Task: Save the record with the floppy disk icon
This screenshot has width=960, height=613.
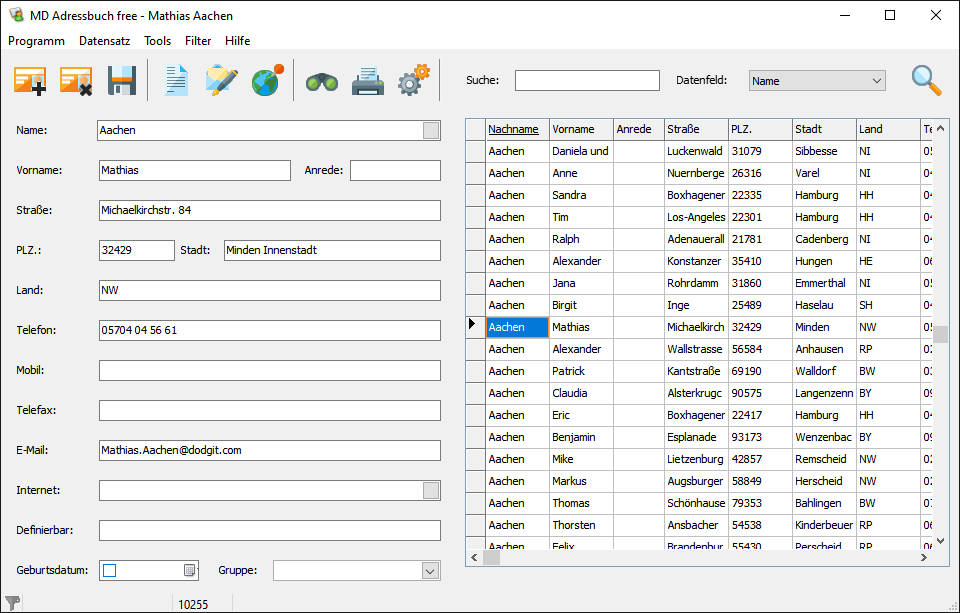Action: [x=122, y=81]
